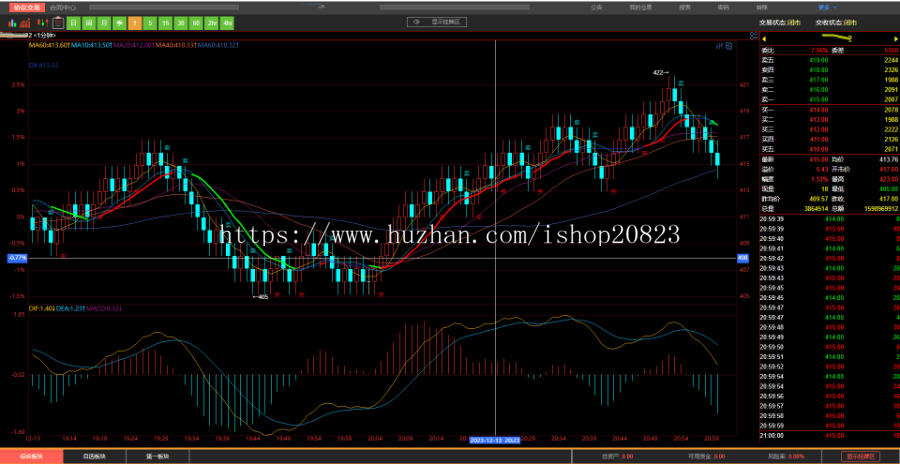Select the 5 minute period button
The width and height of the screenshot is (900, 464).
tap(150, 23)
